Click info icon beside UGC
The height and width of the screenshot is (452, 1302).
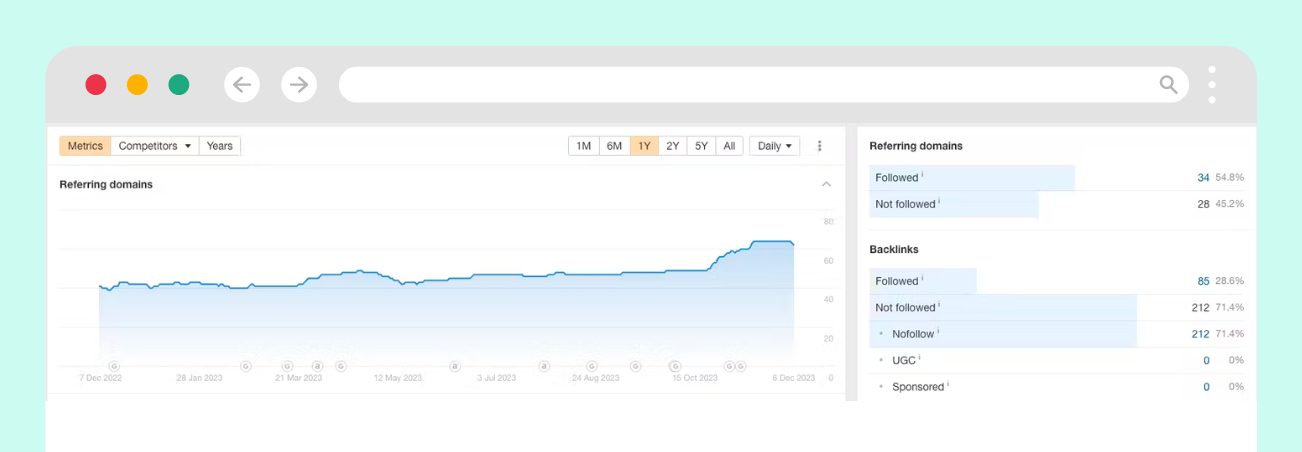pyautogui.click(x=919, y=357)
